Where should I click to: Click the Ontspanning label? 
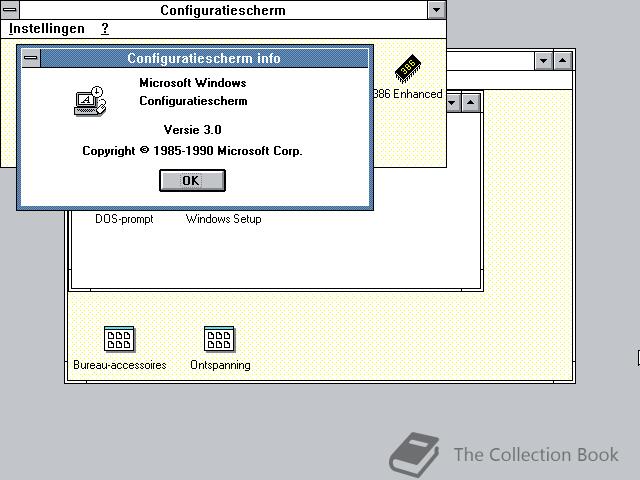[x=220, y=365]
